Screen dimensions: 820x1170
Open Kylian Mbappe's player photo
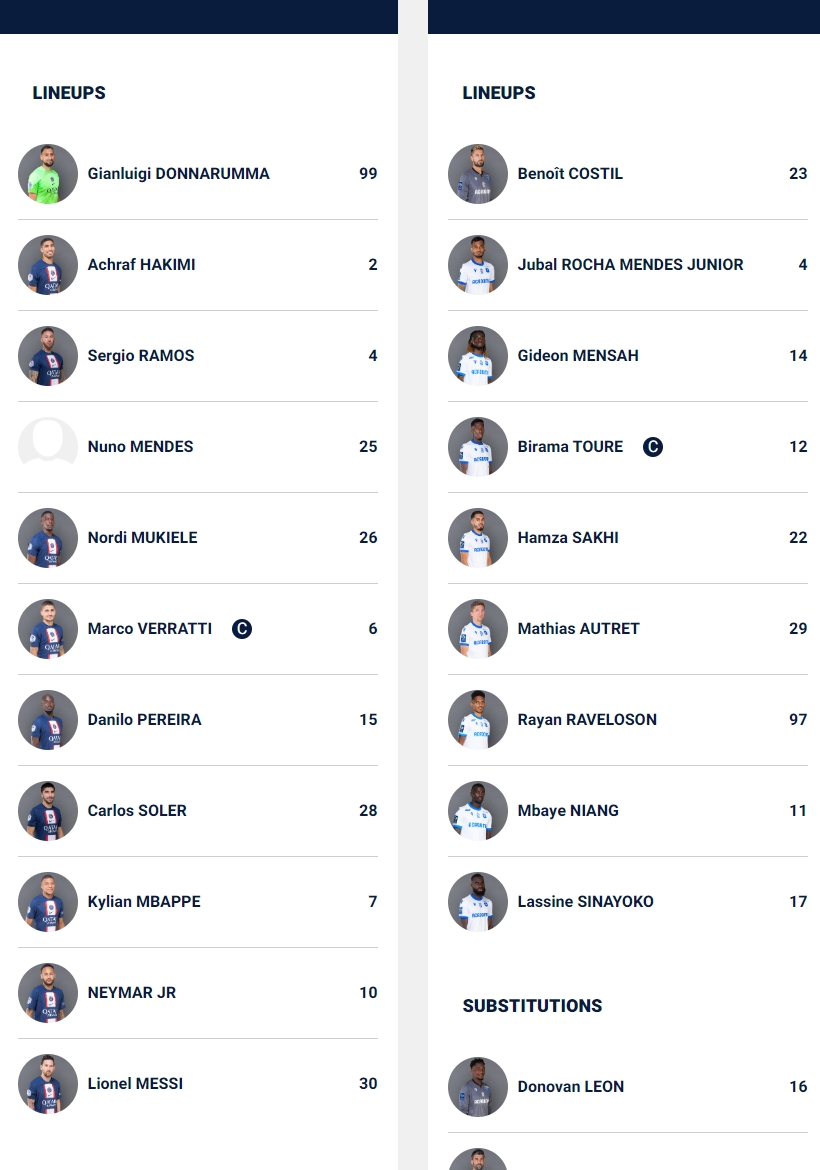coord(48,902)
